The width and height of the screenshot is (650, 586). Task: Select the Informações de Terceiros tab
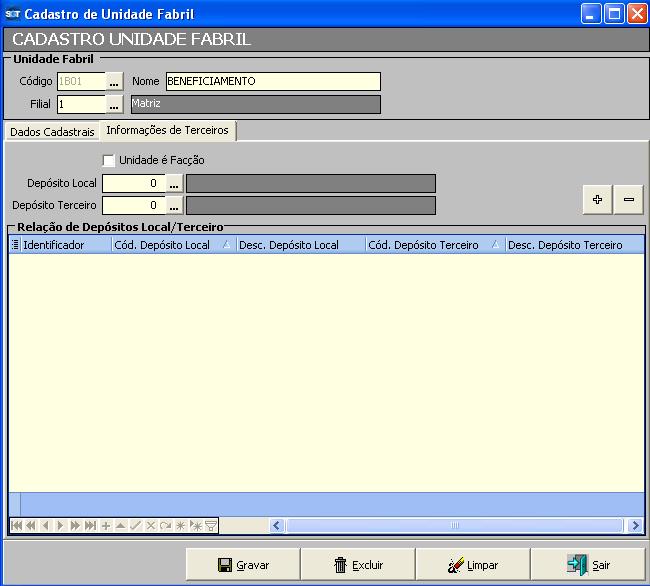tap(167, 131)
